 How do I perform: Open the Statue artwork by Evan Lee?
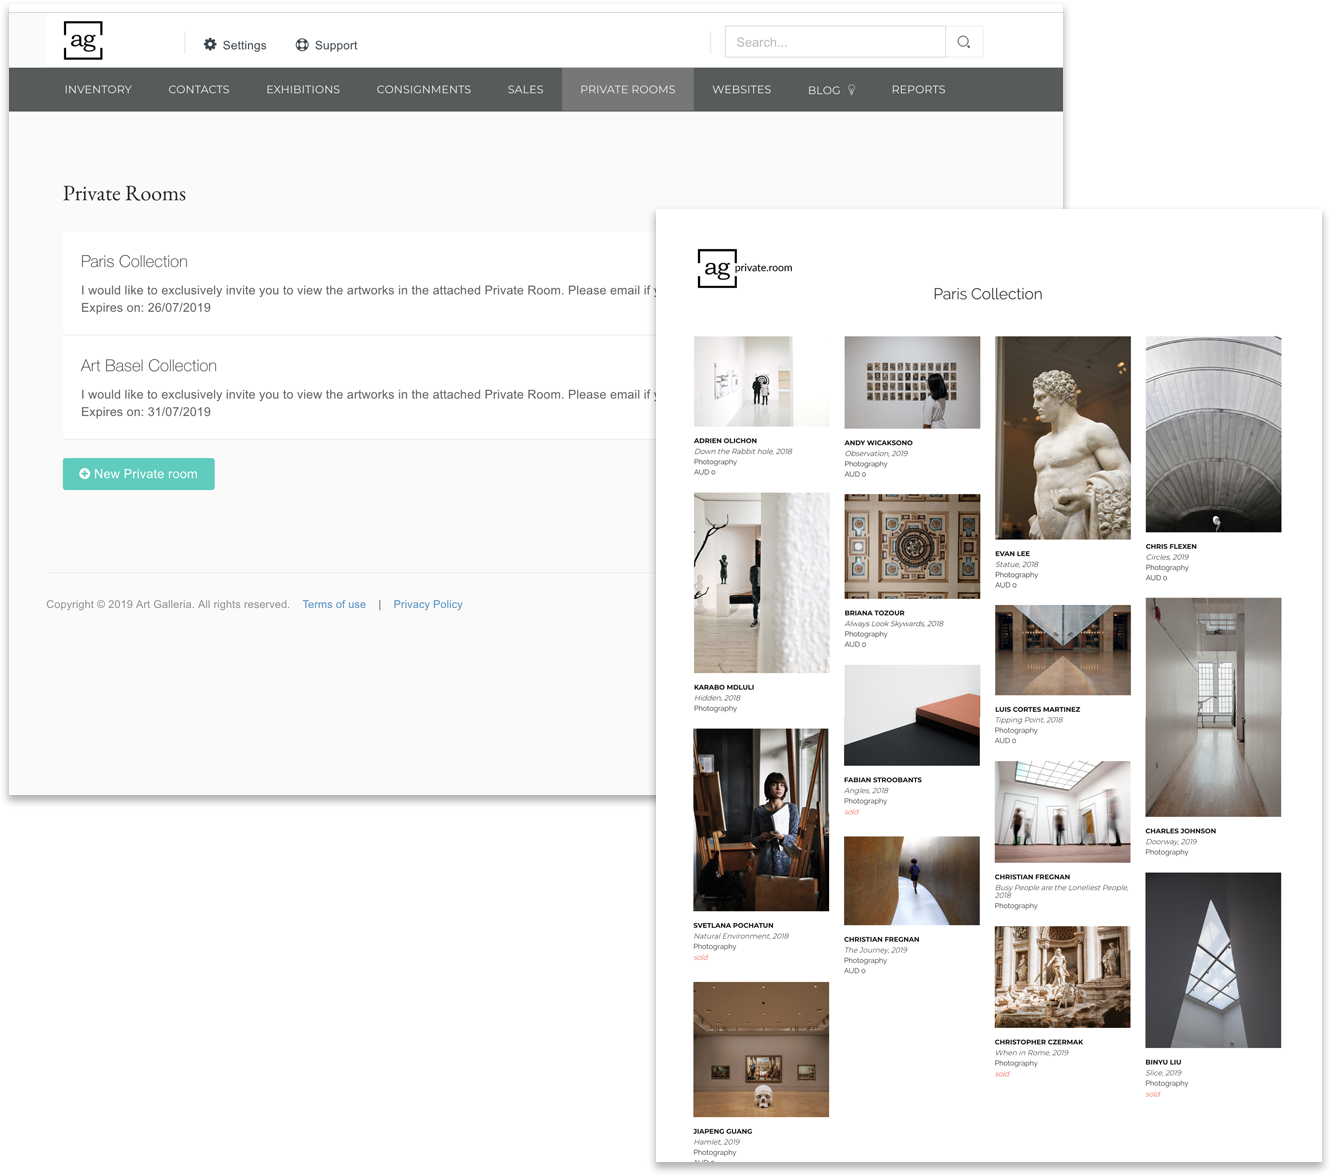pyautogui.click(x=1062, y=440)
